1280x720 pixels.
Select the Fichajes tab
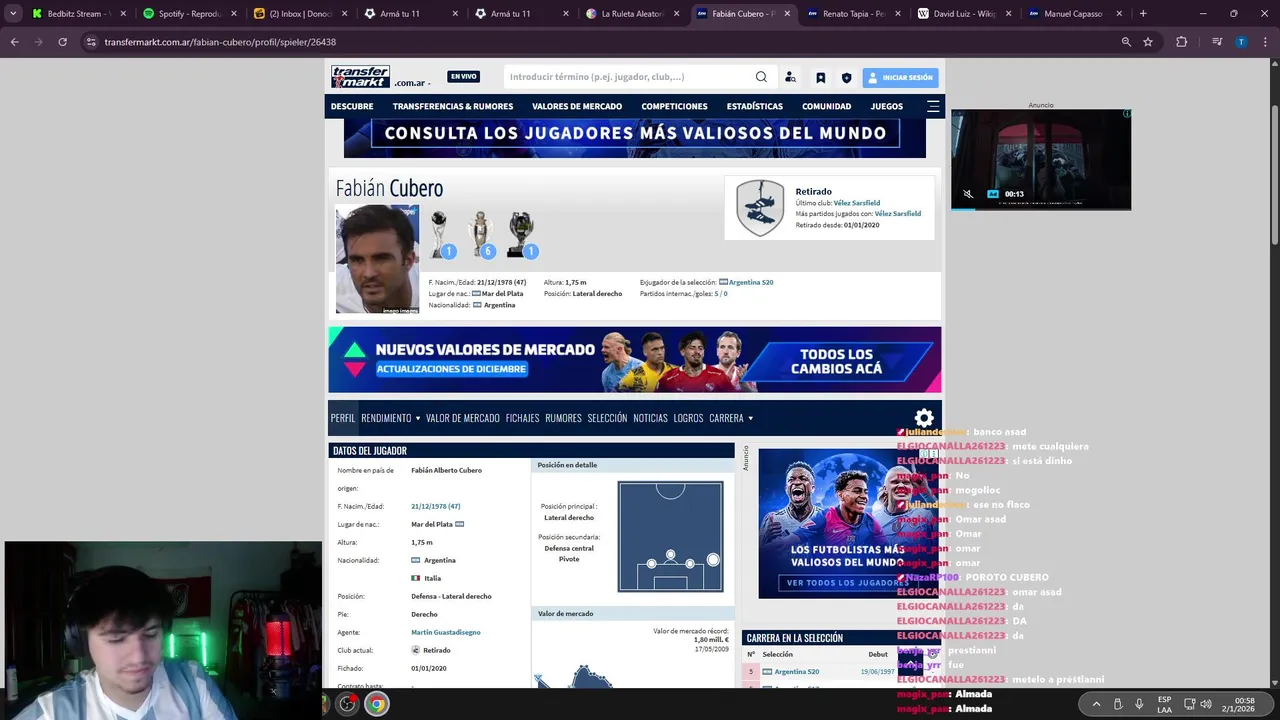(x=522, y=418)
